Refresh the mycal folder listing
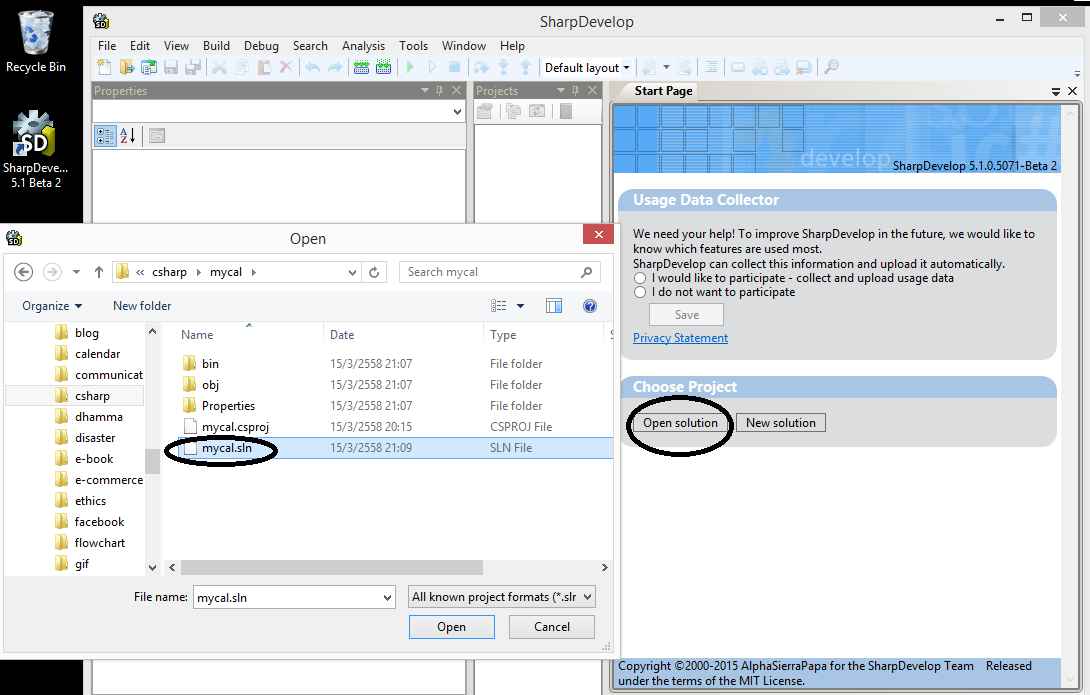The width and height of the screenshot is (1090, 695). pyautogui.click(x=375, y=272)
